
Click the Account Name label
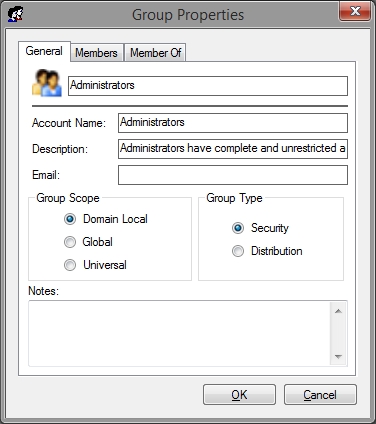[x=69, y=123]
